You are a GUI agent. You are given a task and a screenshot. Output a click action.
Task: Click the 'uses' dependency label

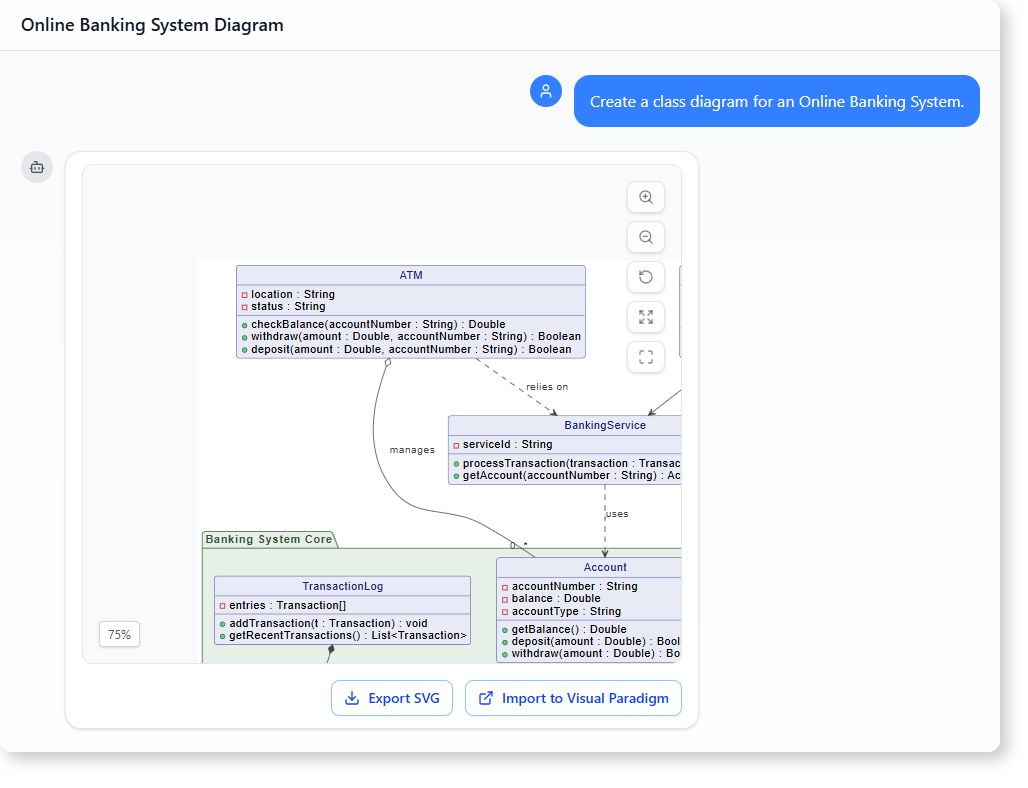pos(617,514)
